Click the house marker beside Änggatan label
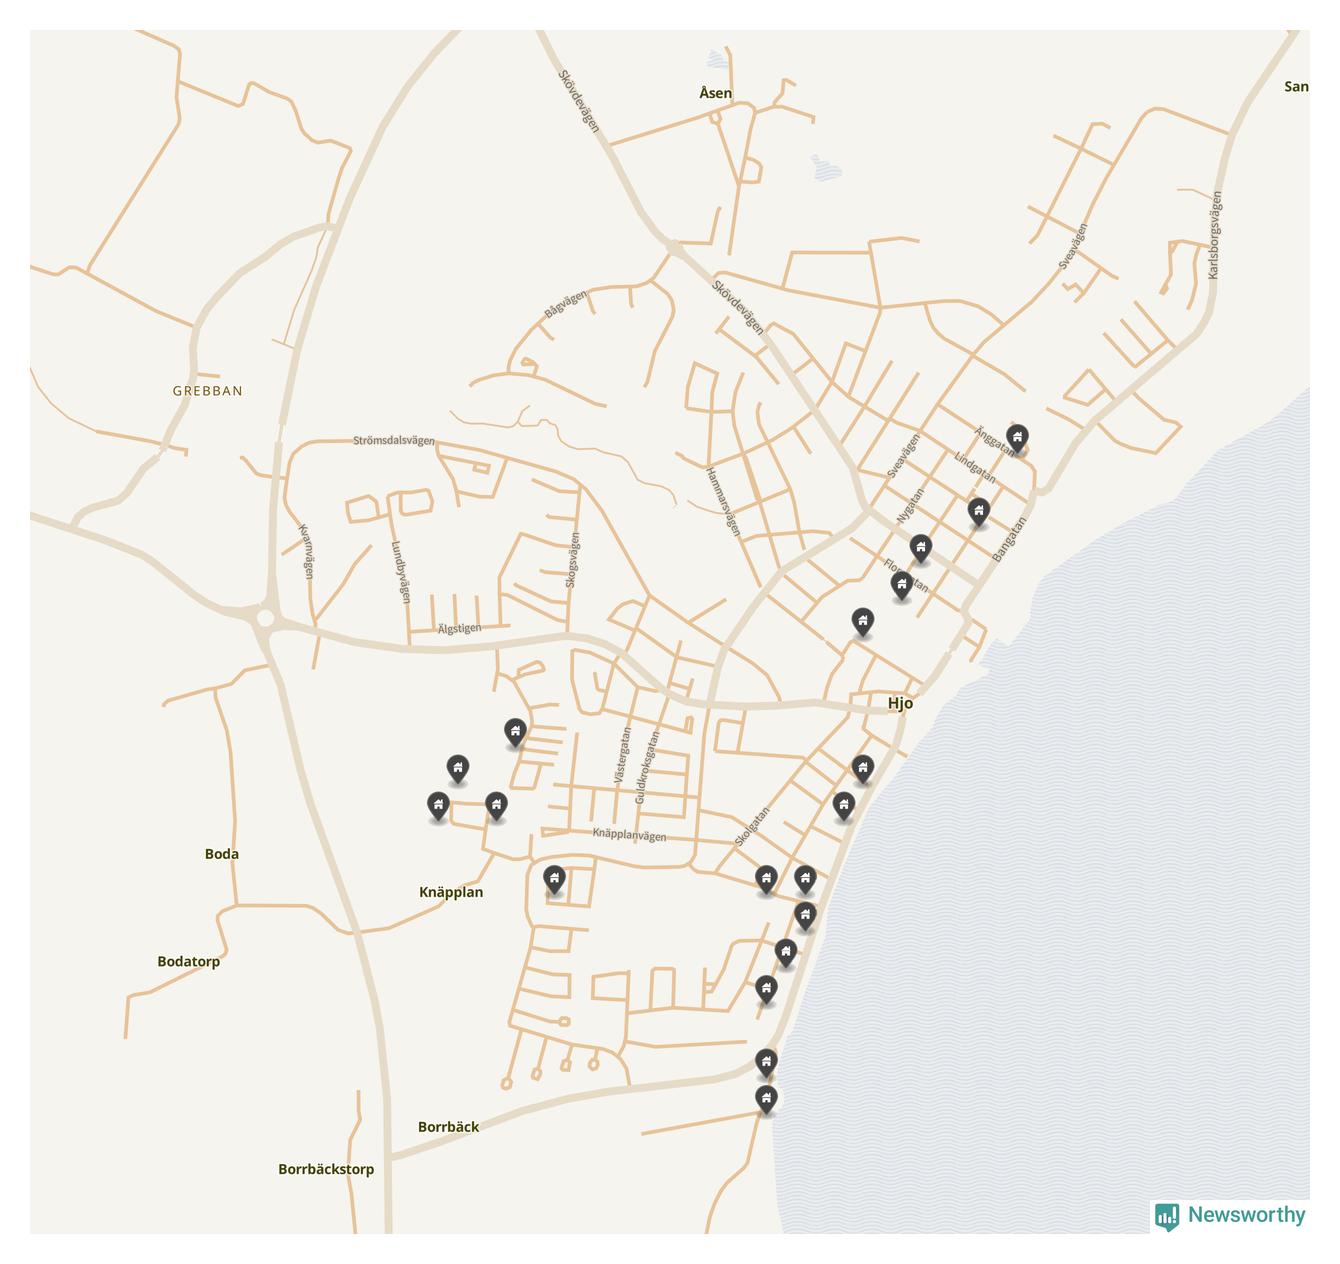The width and height of the screenshot is (1340, 1264). pyautogui.click(x=1017, y=437)
